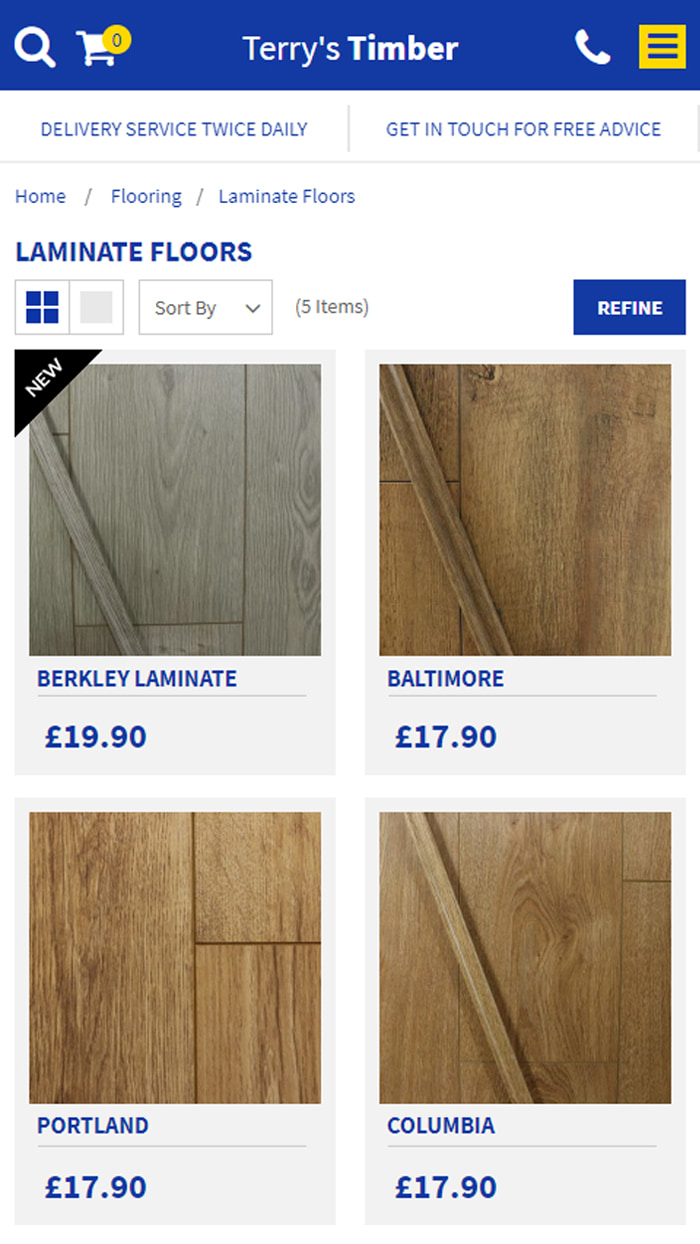
Task: Open Terry's Timber logo homepage
Action: [x=350, y=47]
